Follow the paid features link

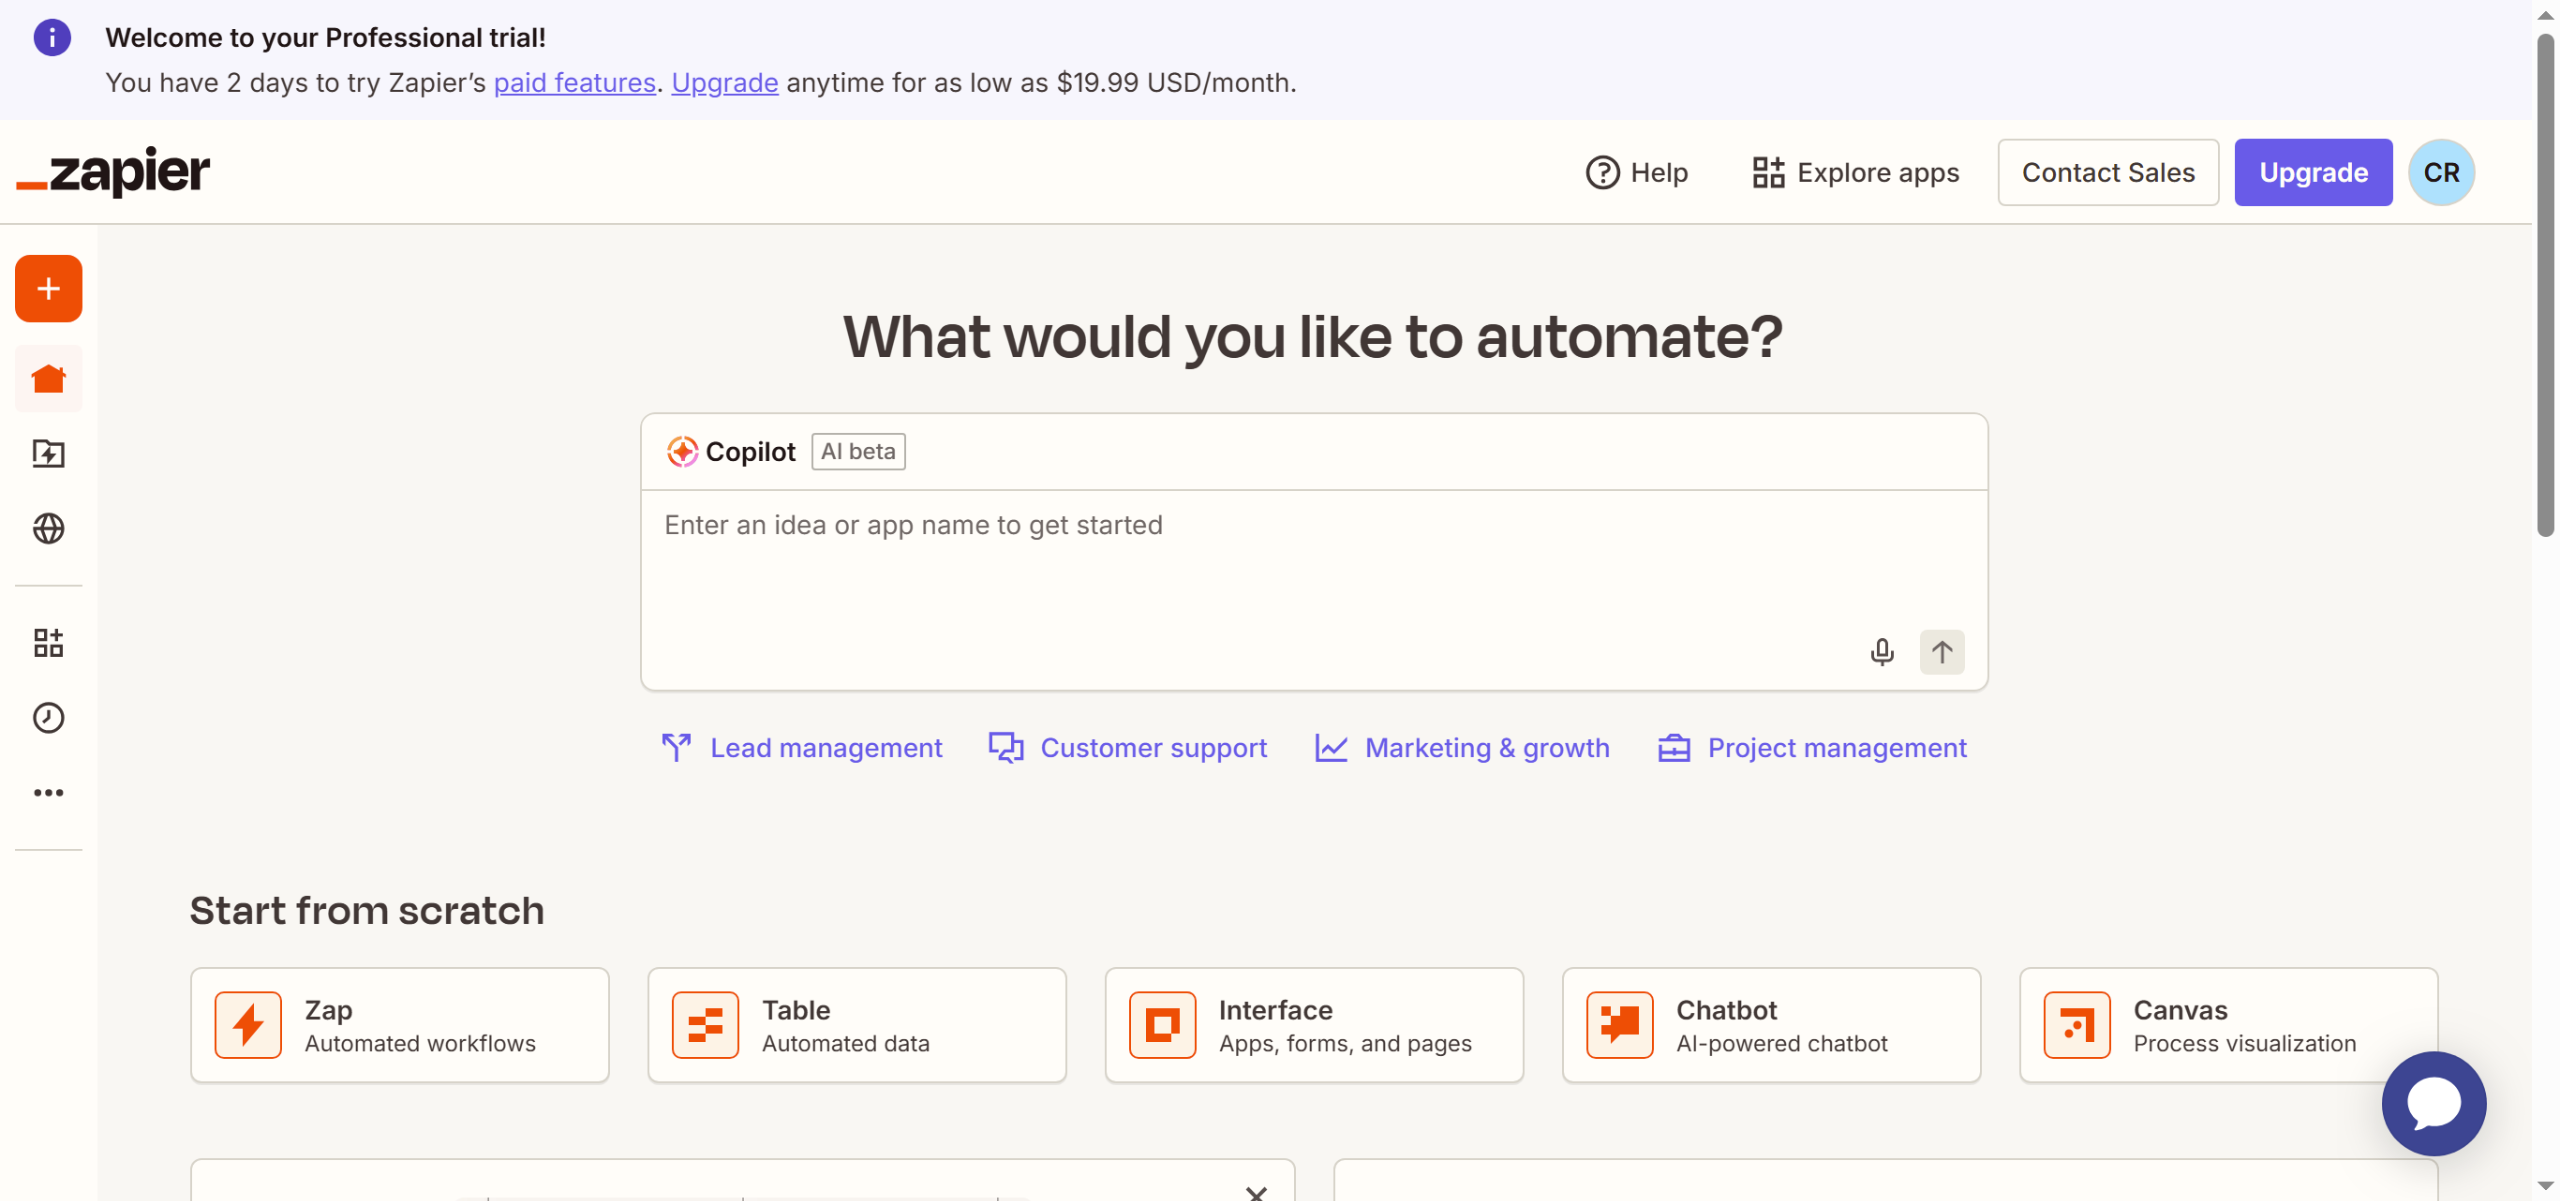[x=574, y=83]
